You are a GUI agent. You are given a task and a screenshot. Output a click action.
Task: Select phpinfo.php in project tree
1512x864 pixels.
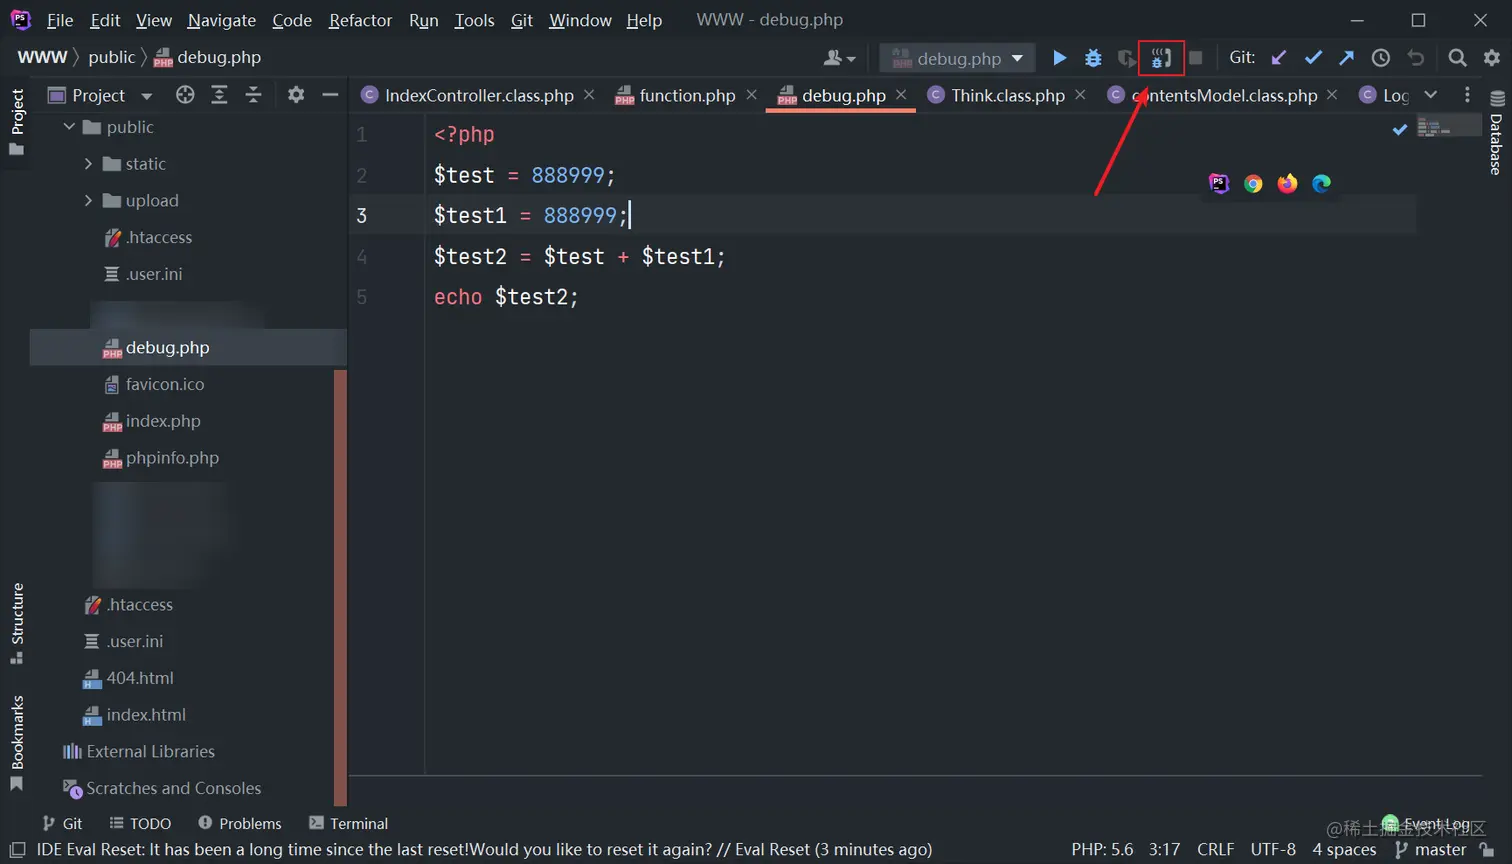[x=161, y=458]
